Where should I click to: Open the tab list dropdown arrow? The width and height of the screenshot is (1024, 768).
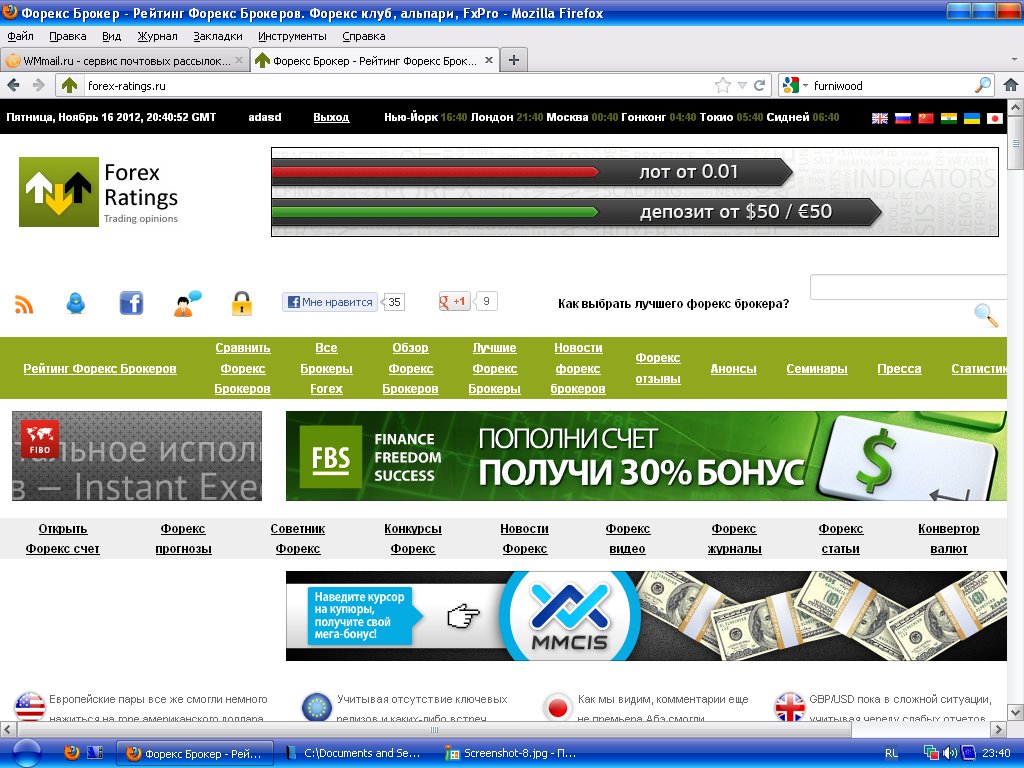click(1014, 59)
